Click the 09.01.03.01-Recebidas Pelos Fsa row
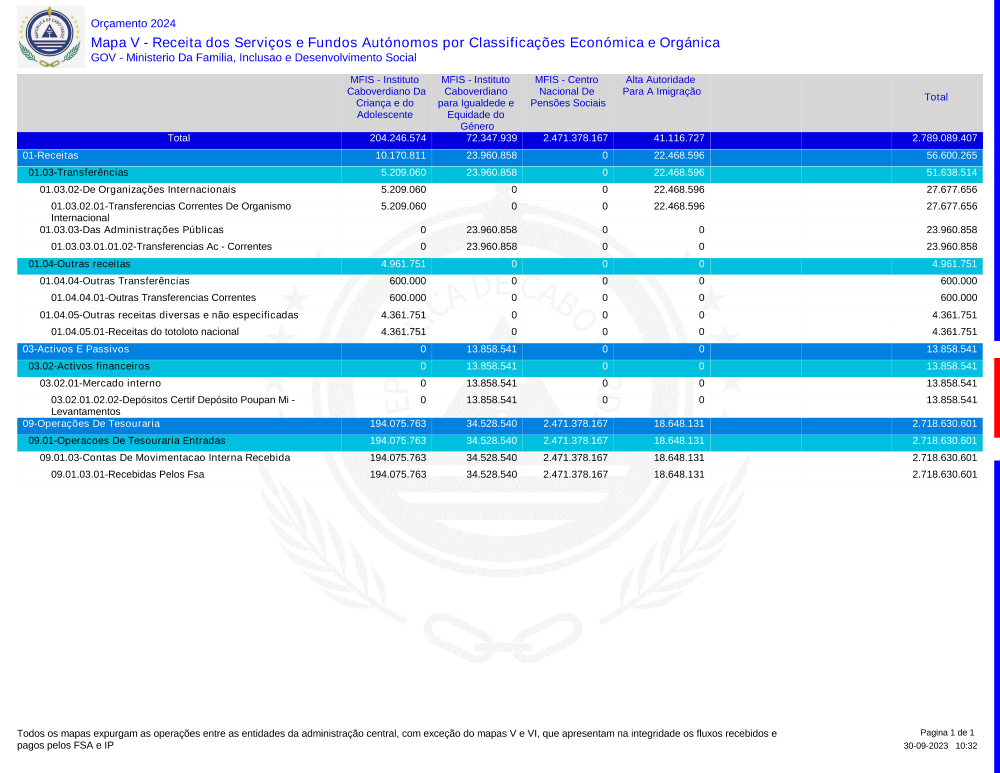This screenshot has width=1000, height=773. pos(127,474)
